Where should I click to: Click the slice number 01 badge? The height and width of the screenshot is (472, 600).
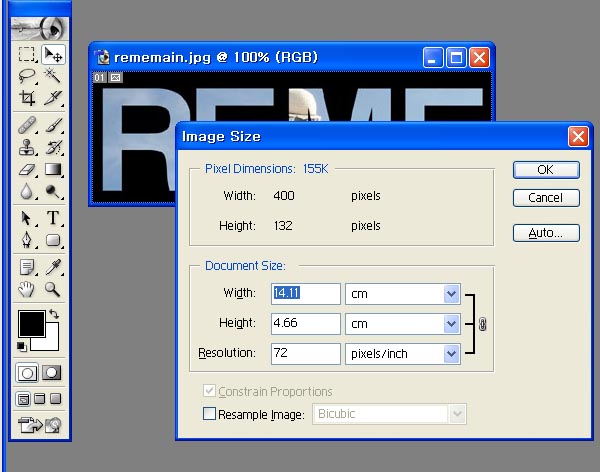coord(99,78)
